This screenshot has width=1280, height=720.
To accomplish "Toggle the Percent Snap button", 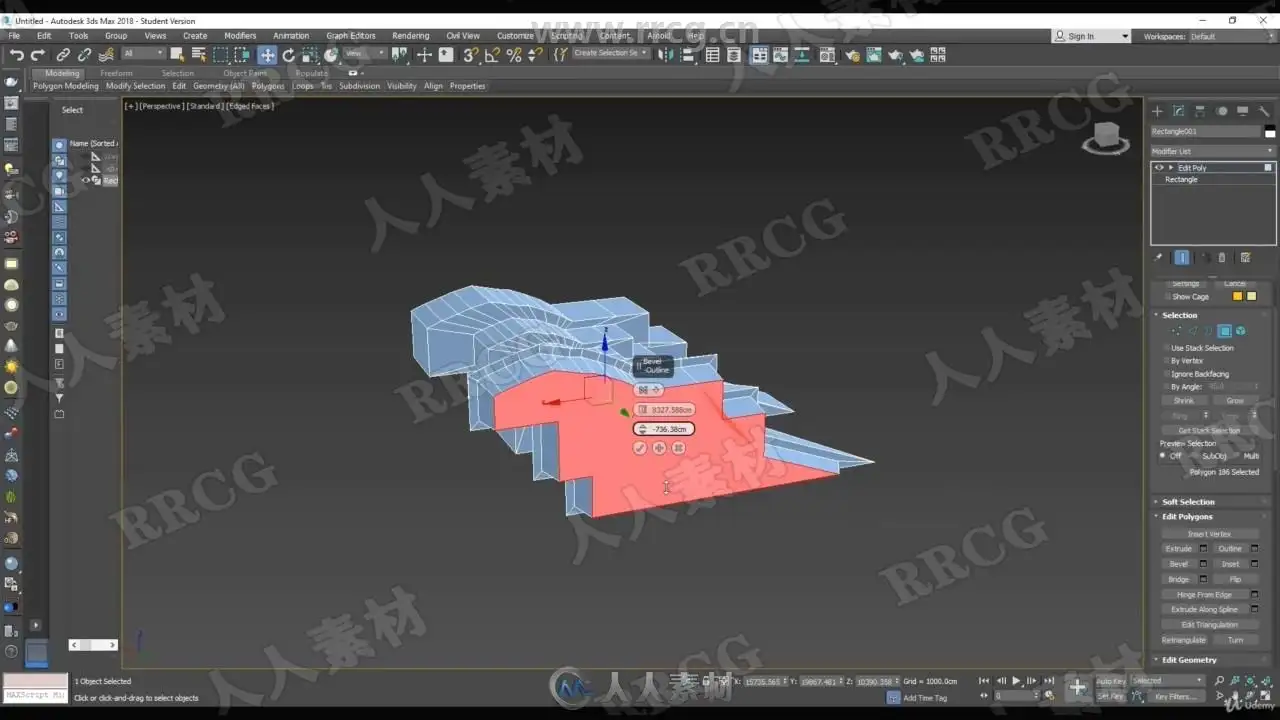I will [514, 55].
